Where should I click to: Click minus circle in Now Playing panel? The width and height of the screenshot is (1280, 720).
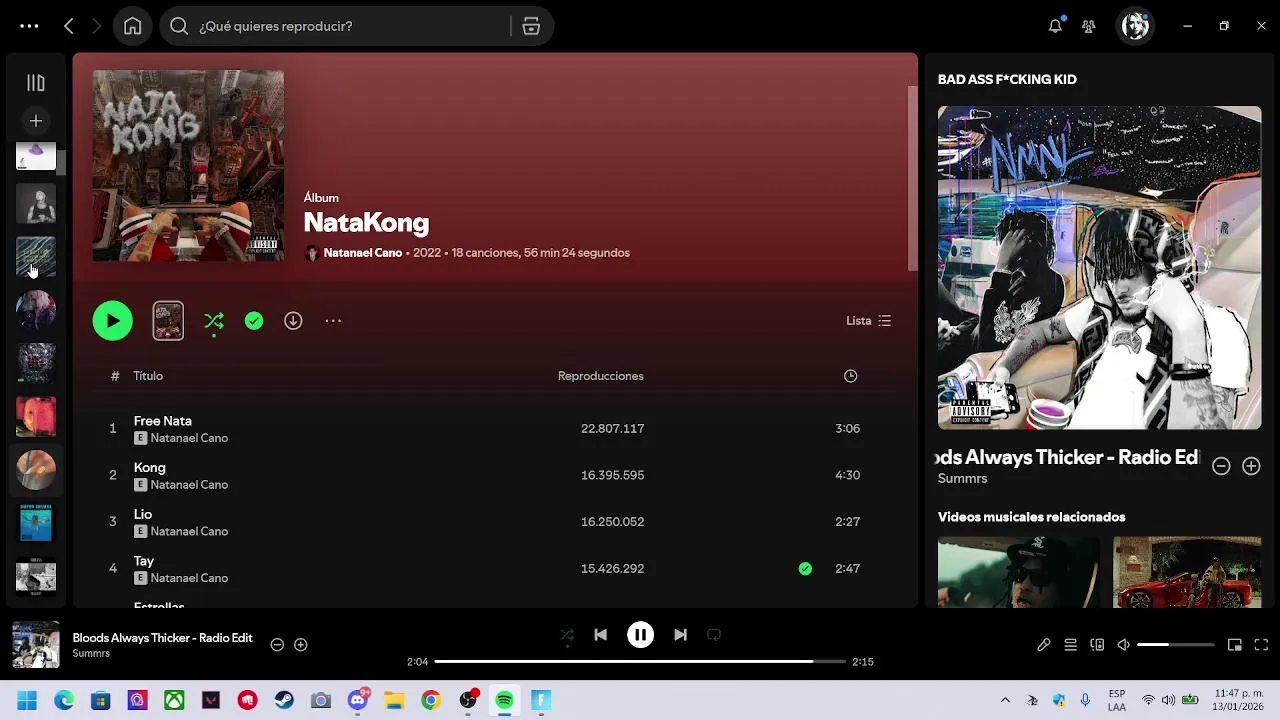1221,466
